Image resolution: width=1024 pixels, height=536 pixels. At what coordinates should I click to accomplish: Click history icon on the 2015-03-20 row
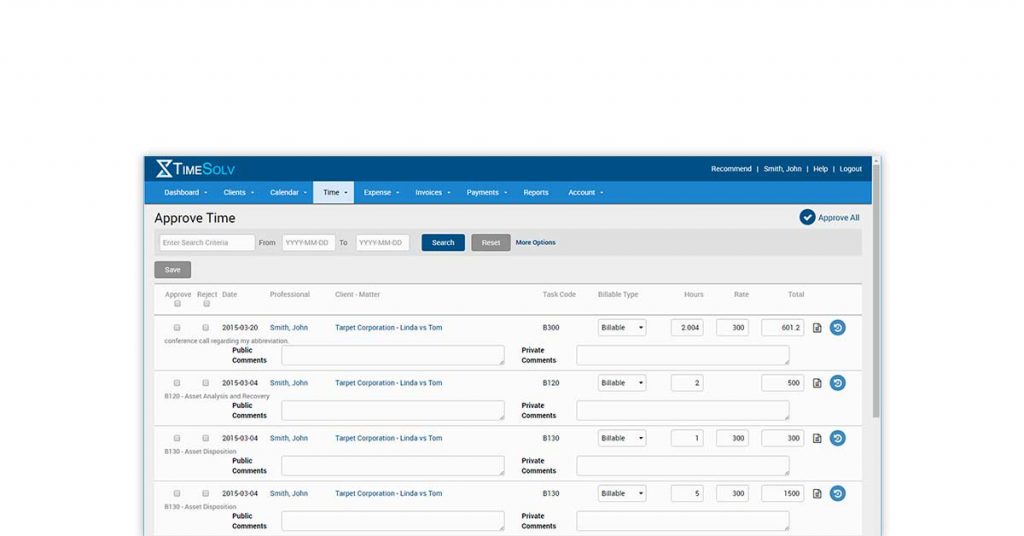click(838, 327)
